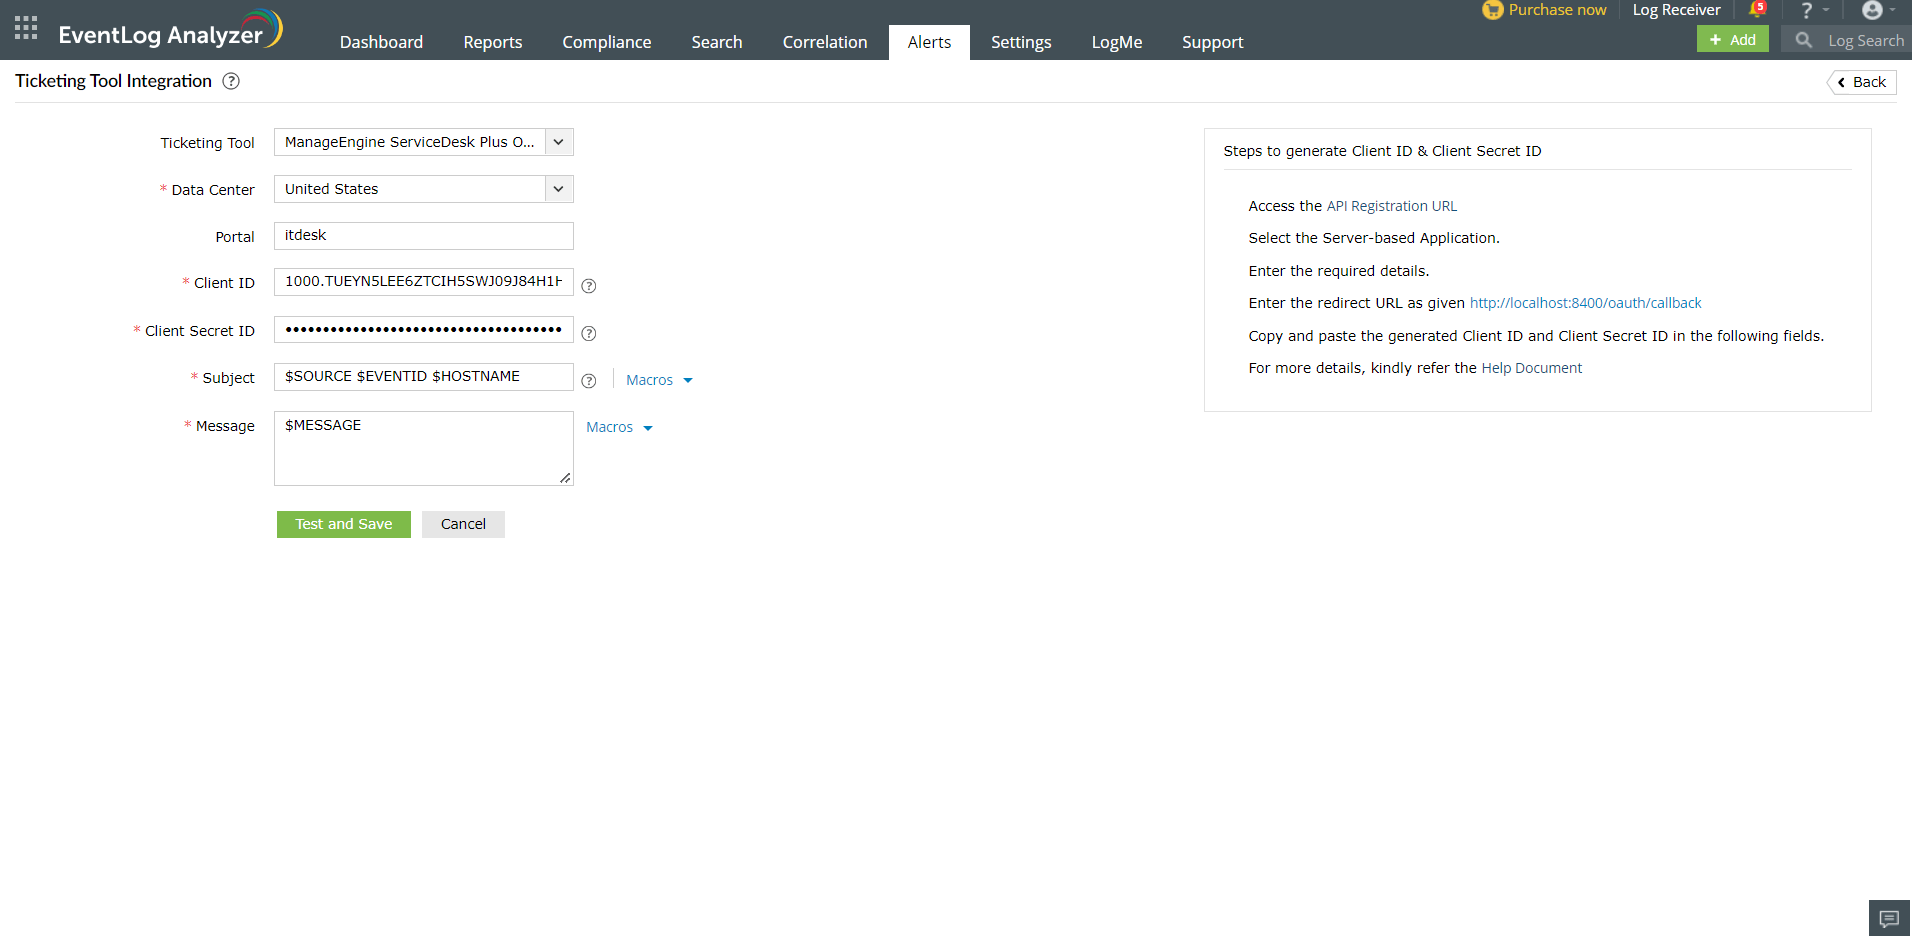Click the Log Search box
Viewport: 1912px width, 936px height.
click(1846, 40)
